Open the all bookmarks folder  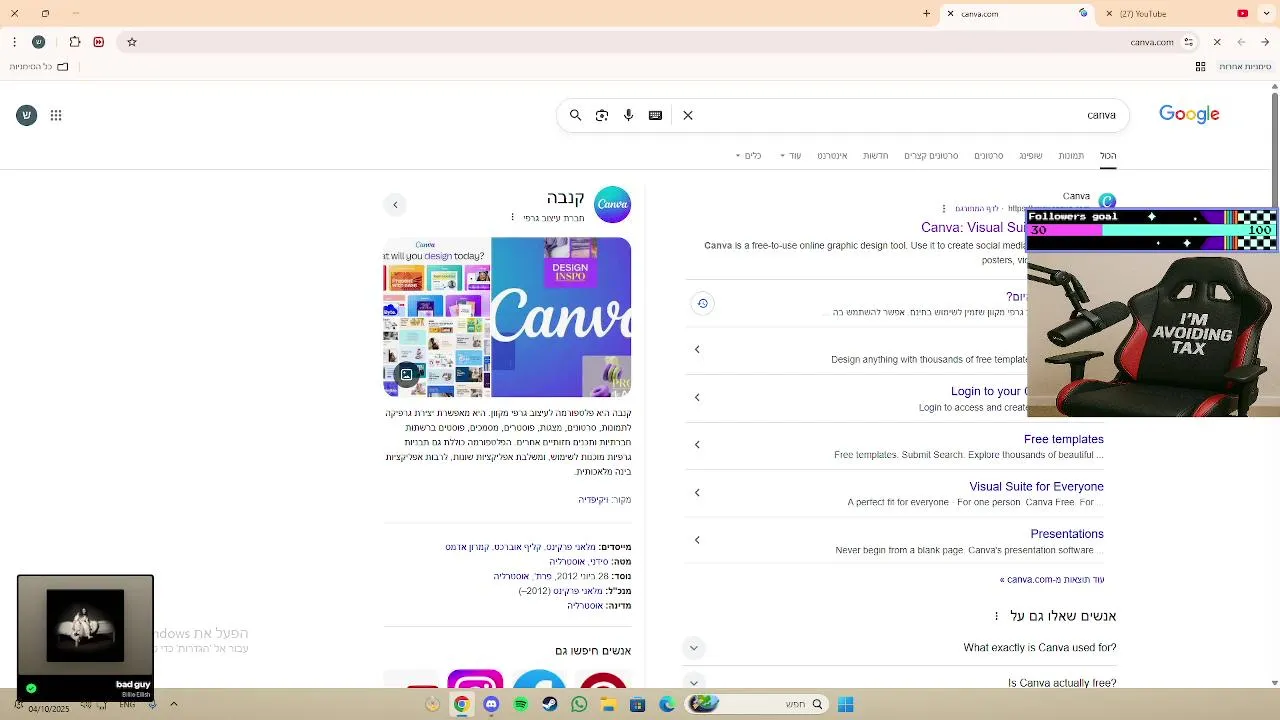click(x=39, y=67)
